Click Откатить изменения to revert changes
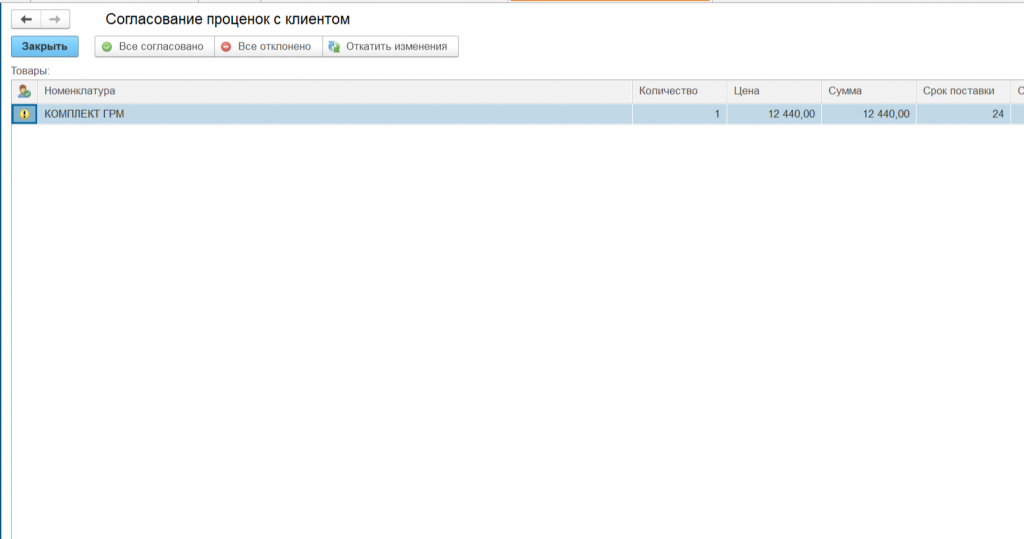Image resolution: width=1024 pixels, height=539 pixels. (x=390, y=47)
